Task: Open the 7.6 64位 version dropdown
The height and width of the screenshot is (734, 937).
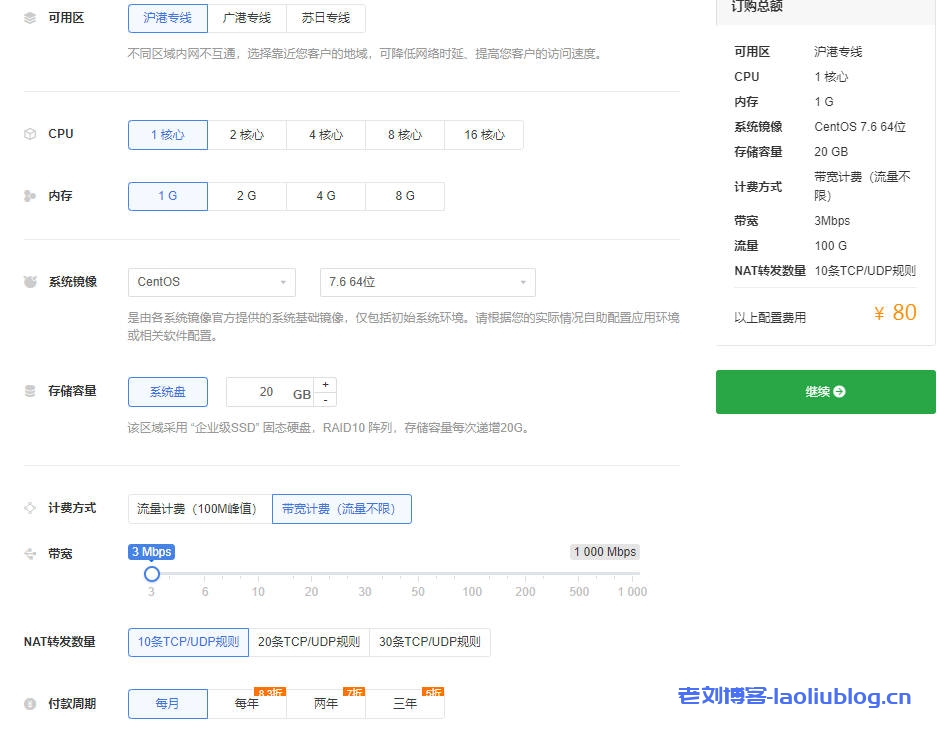Action: click(x=427, y=283)
